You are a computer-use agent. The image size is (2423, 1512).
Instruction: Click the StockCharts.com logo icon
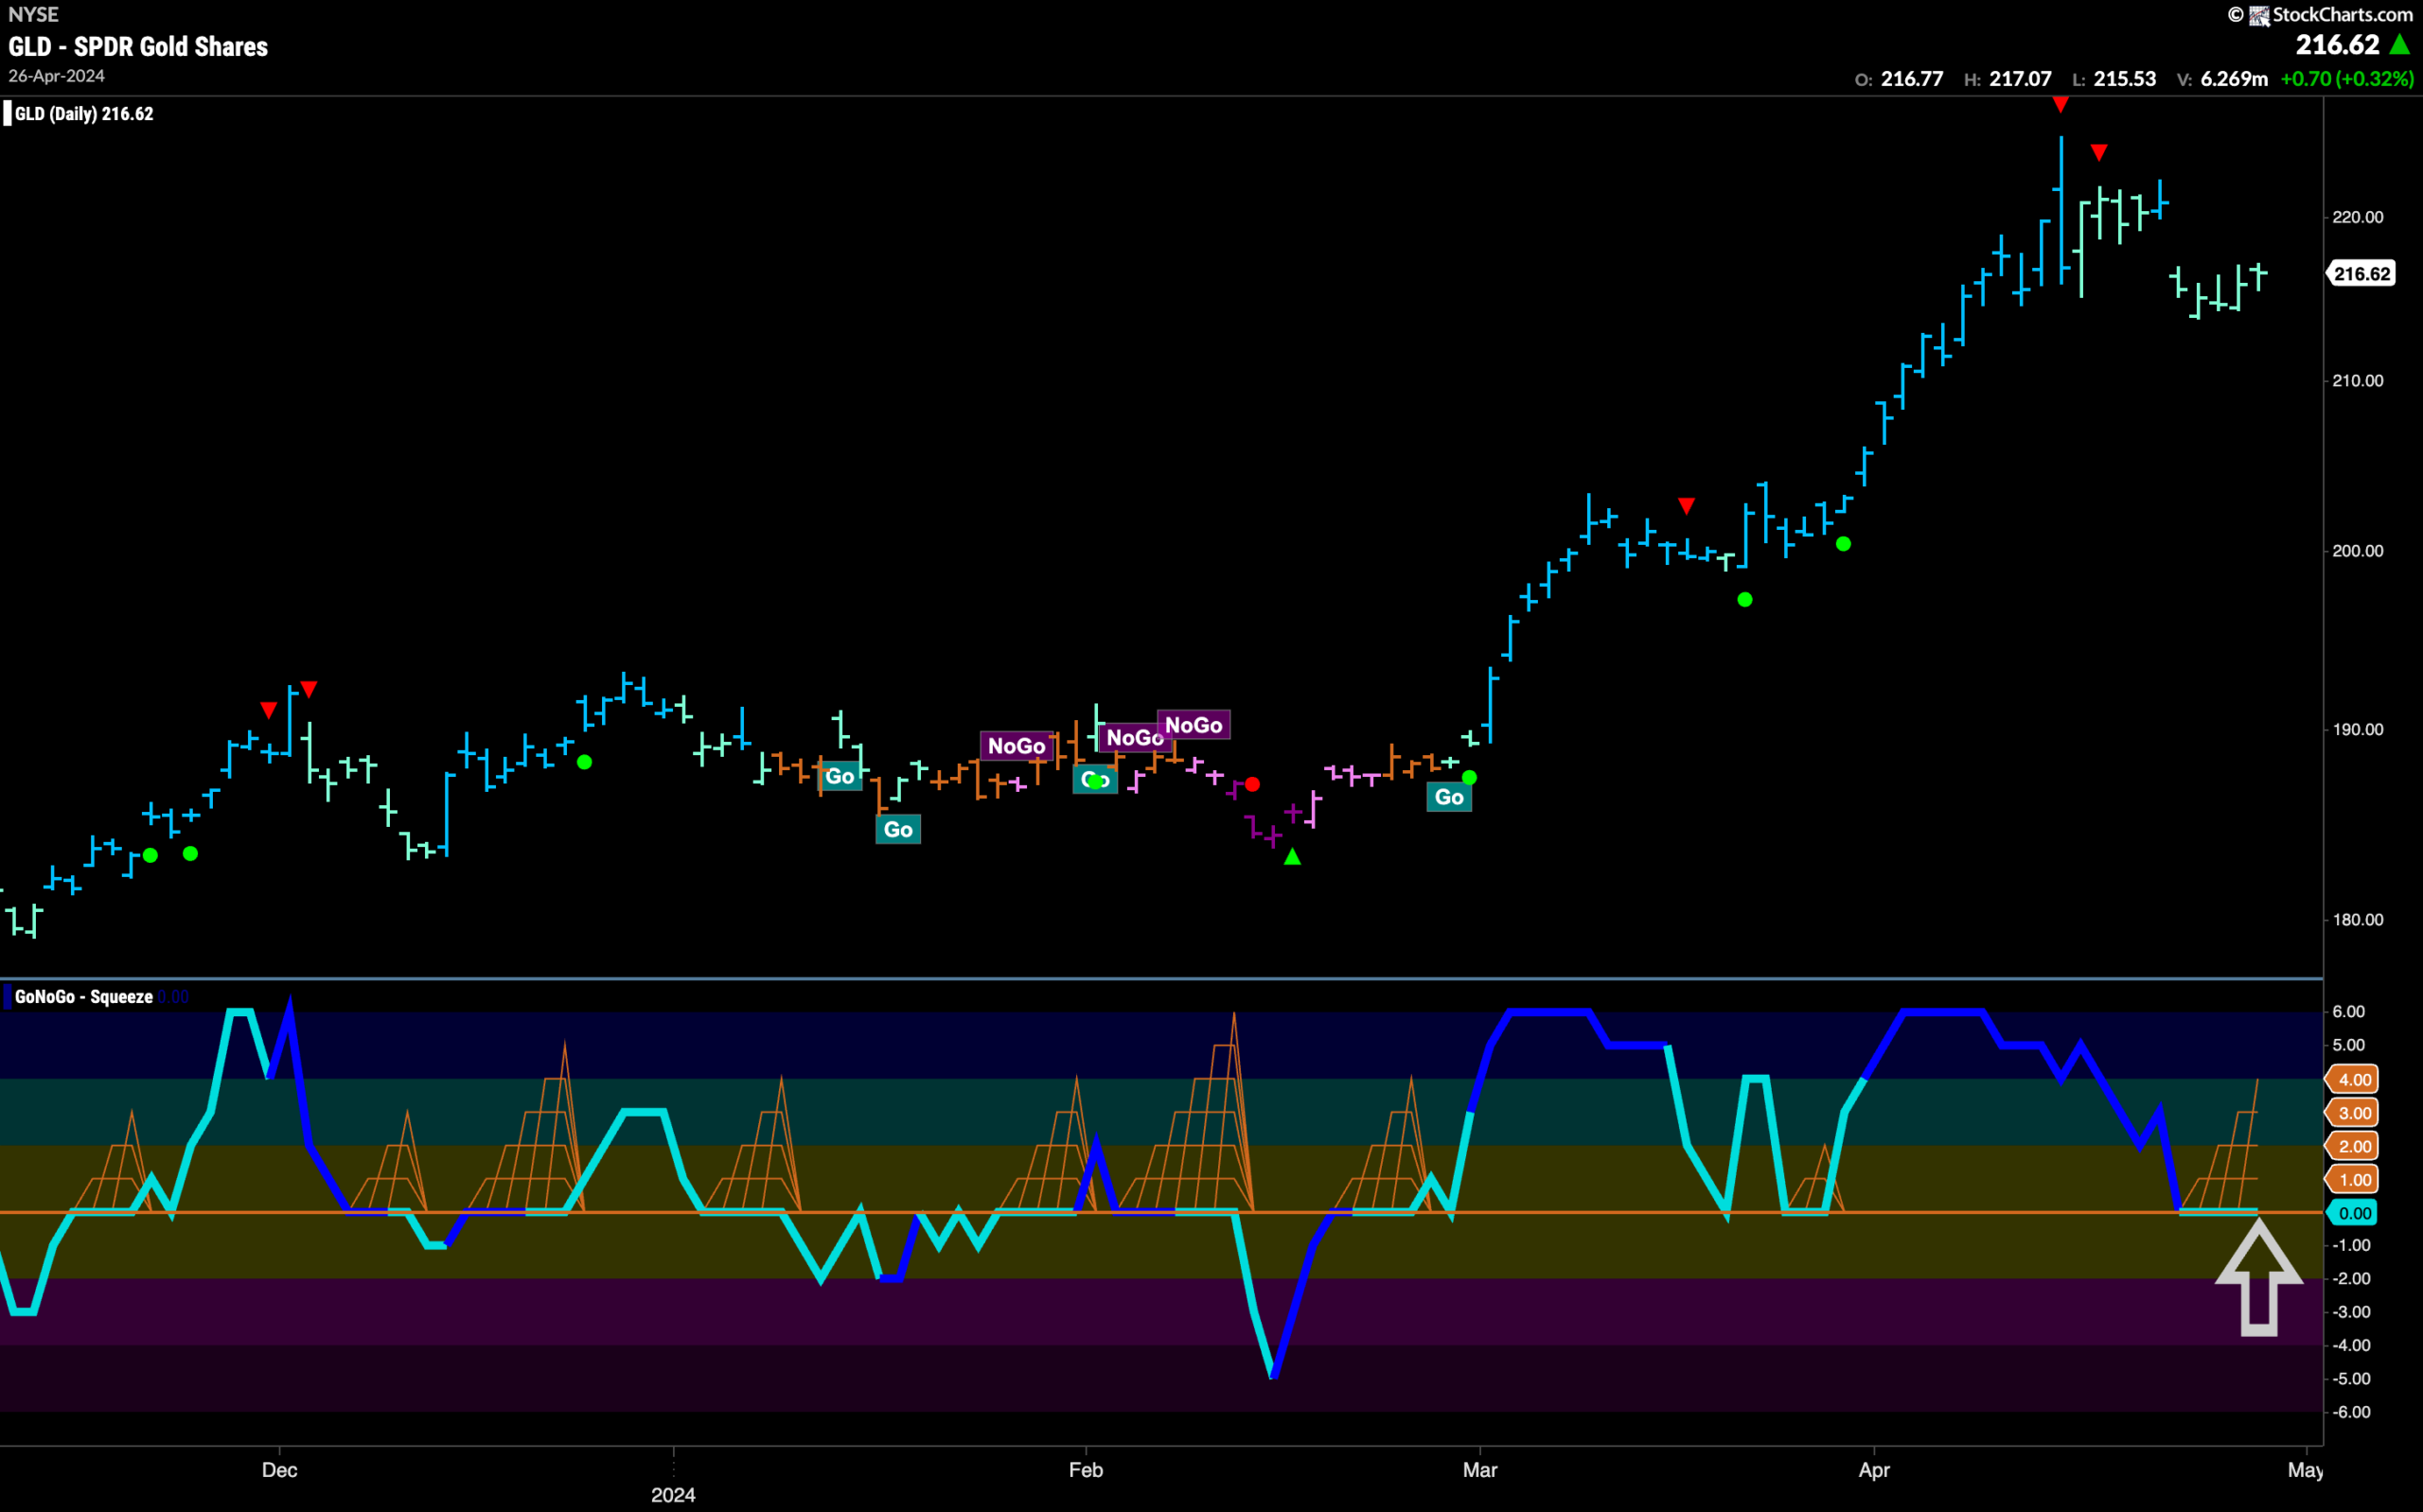[2259, 15]
